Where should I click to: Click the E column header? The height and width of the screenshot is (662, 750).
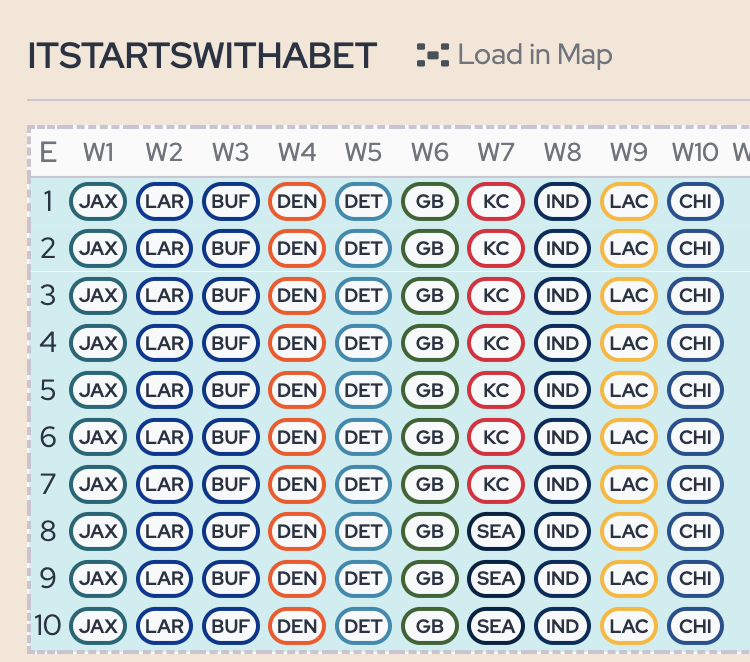[x=48, y=153]
